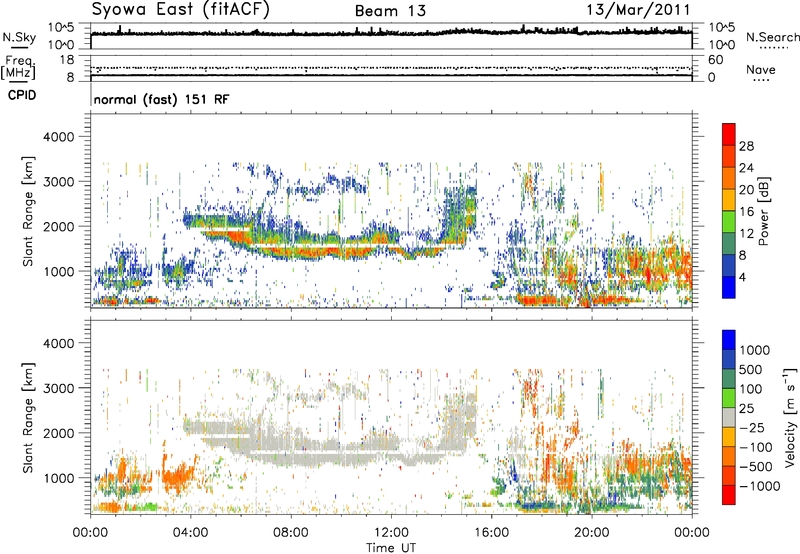Click velocity colorbar value '-1000'
Viewport: 800px width, 554px height.
pos(759,486)
